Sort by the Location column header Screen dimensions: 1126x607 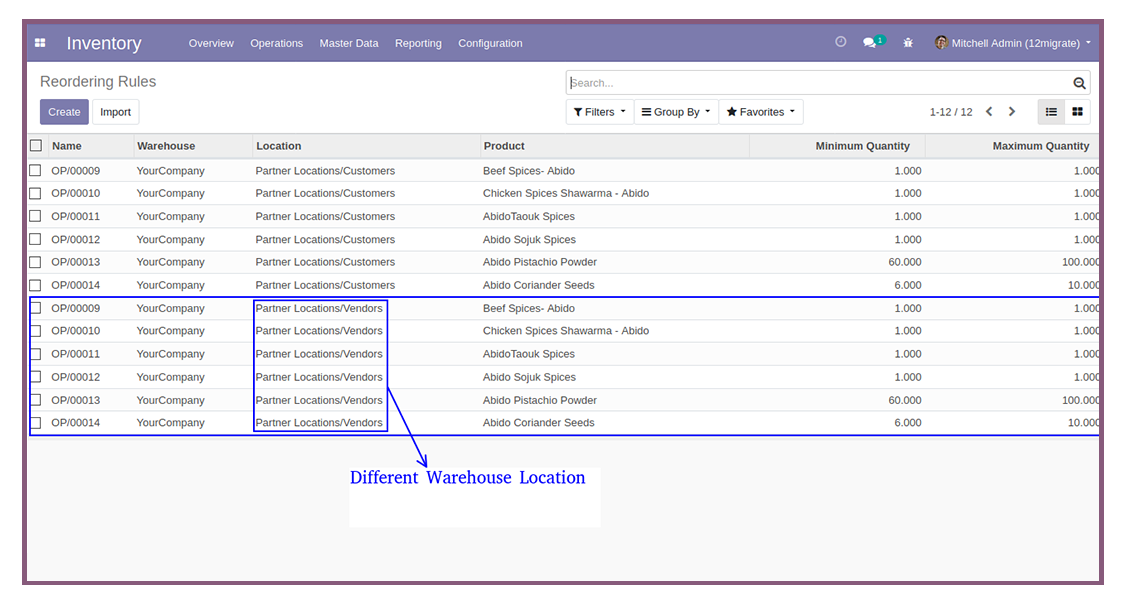279,146
